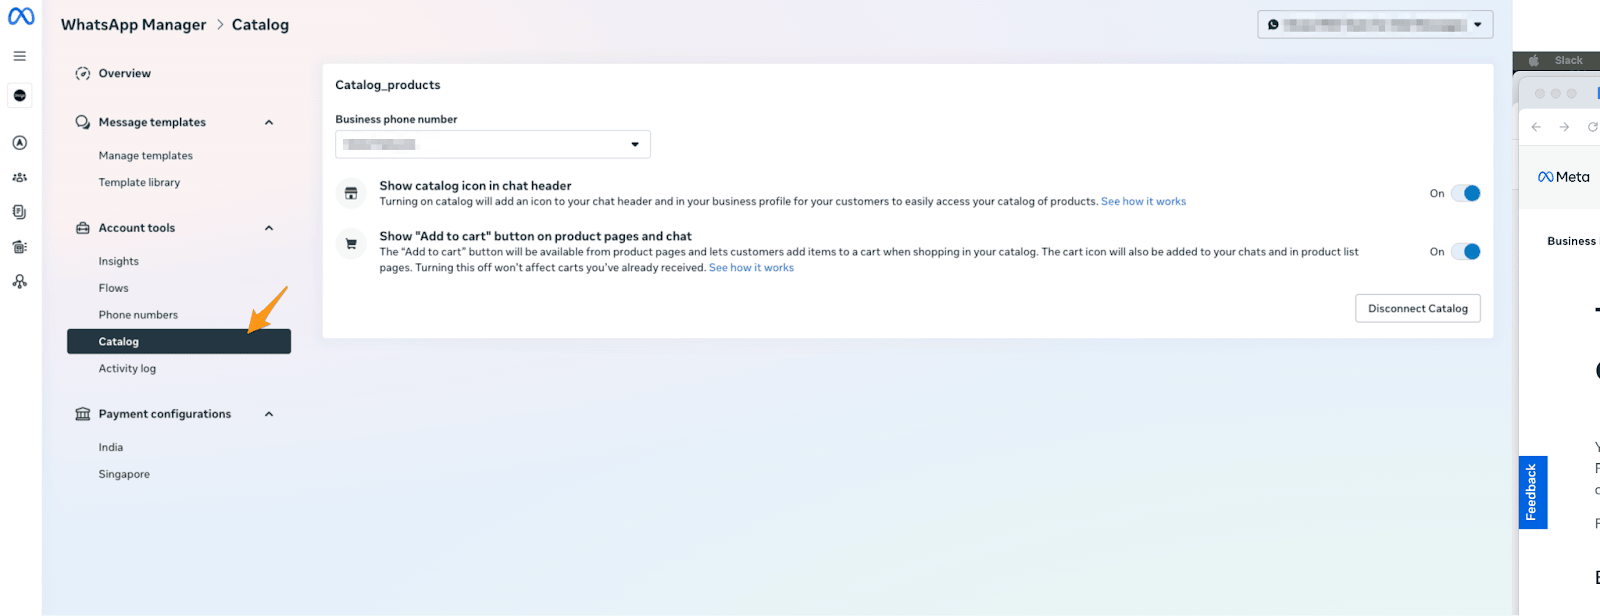Image resolution: width=1600 pixels, height=616 pixels.
Task: Click the posts document icon in the left rail
Action: (18, 211)
